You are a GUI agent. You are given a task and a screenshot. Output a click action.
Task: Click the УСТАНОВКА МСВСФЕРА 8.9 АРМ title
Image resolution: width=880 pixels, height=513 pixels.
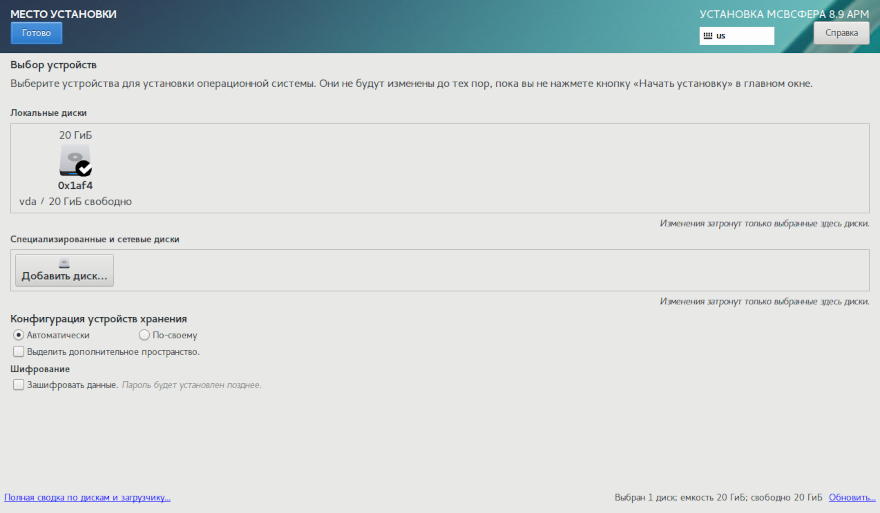pos(784,14)
